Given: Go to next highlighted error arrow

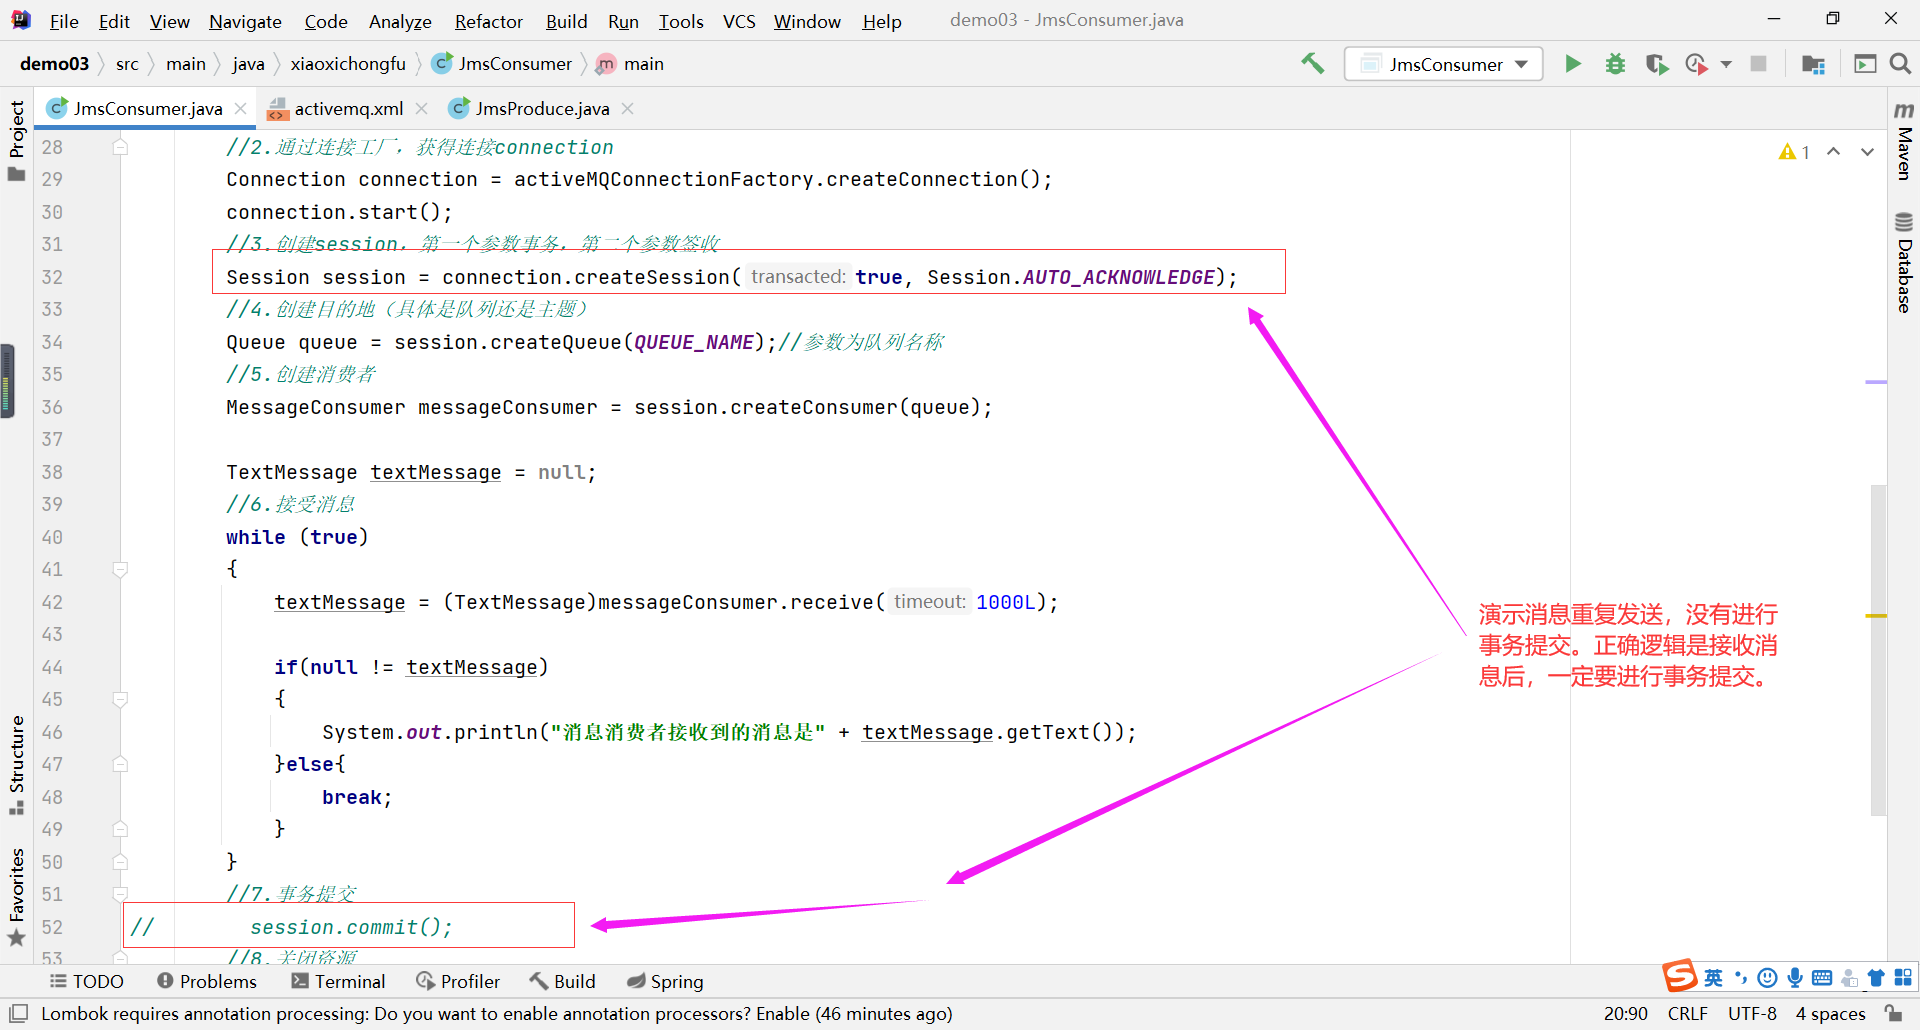Looking at the screenshot, I should click(x=1867, y=152).
